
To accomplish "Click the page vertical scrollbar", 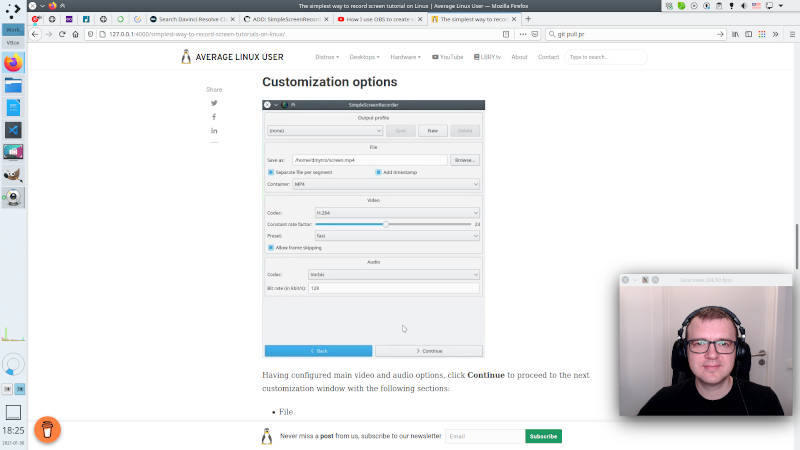I will 797,246.
